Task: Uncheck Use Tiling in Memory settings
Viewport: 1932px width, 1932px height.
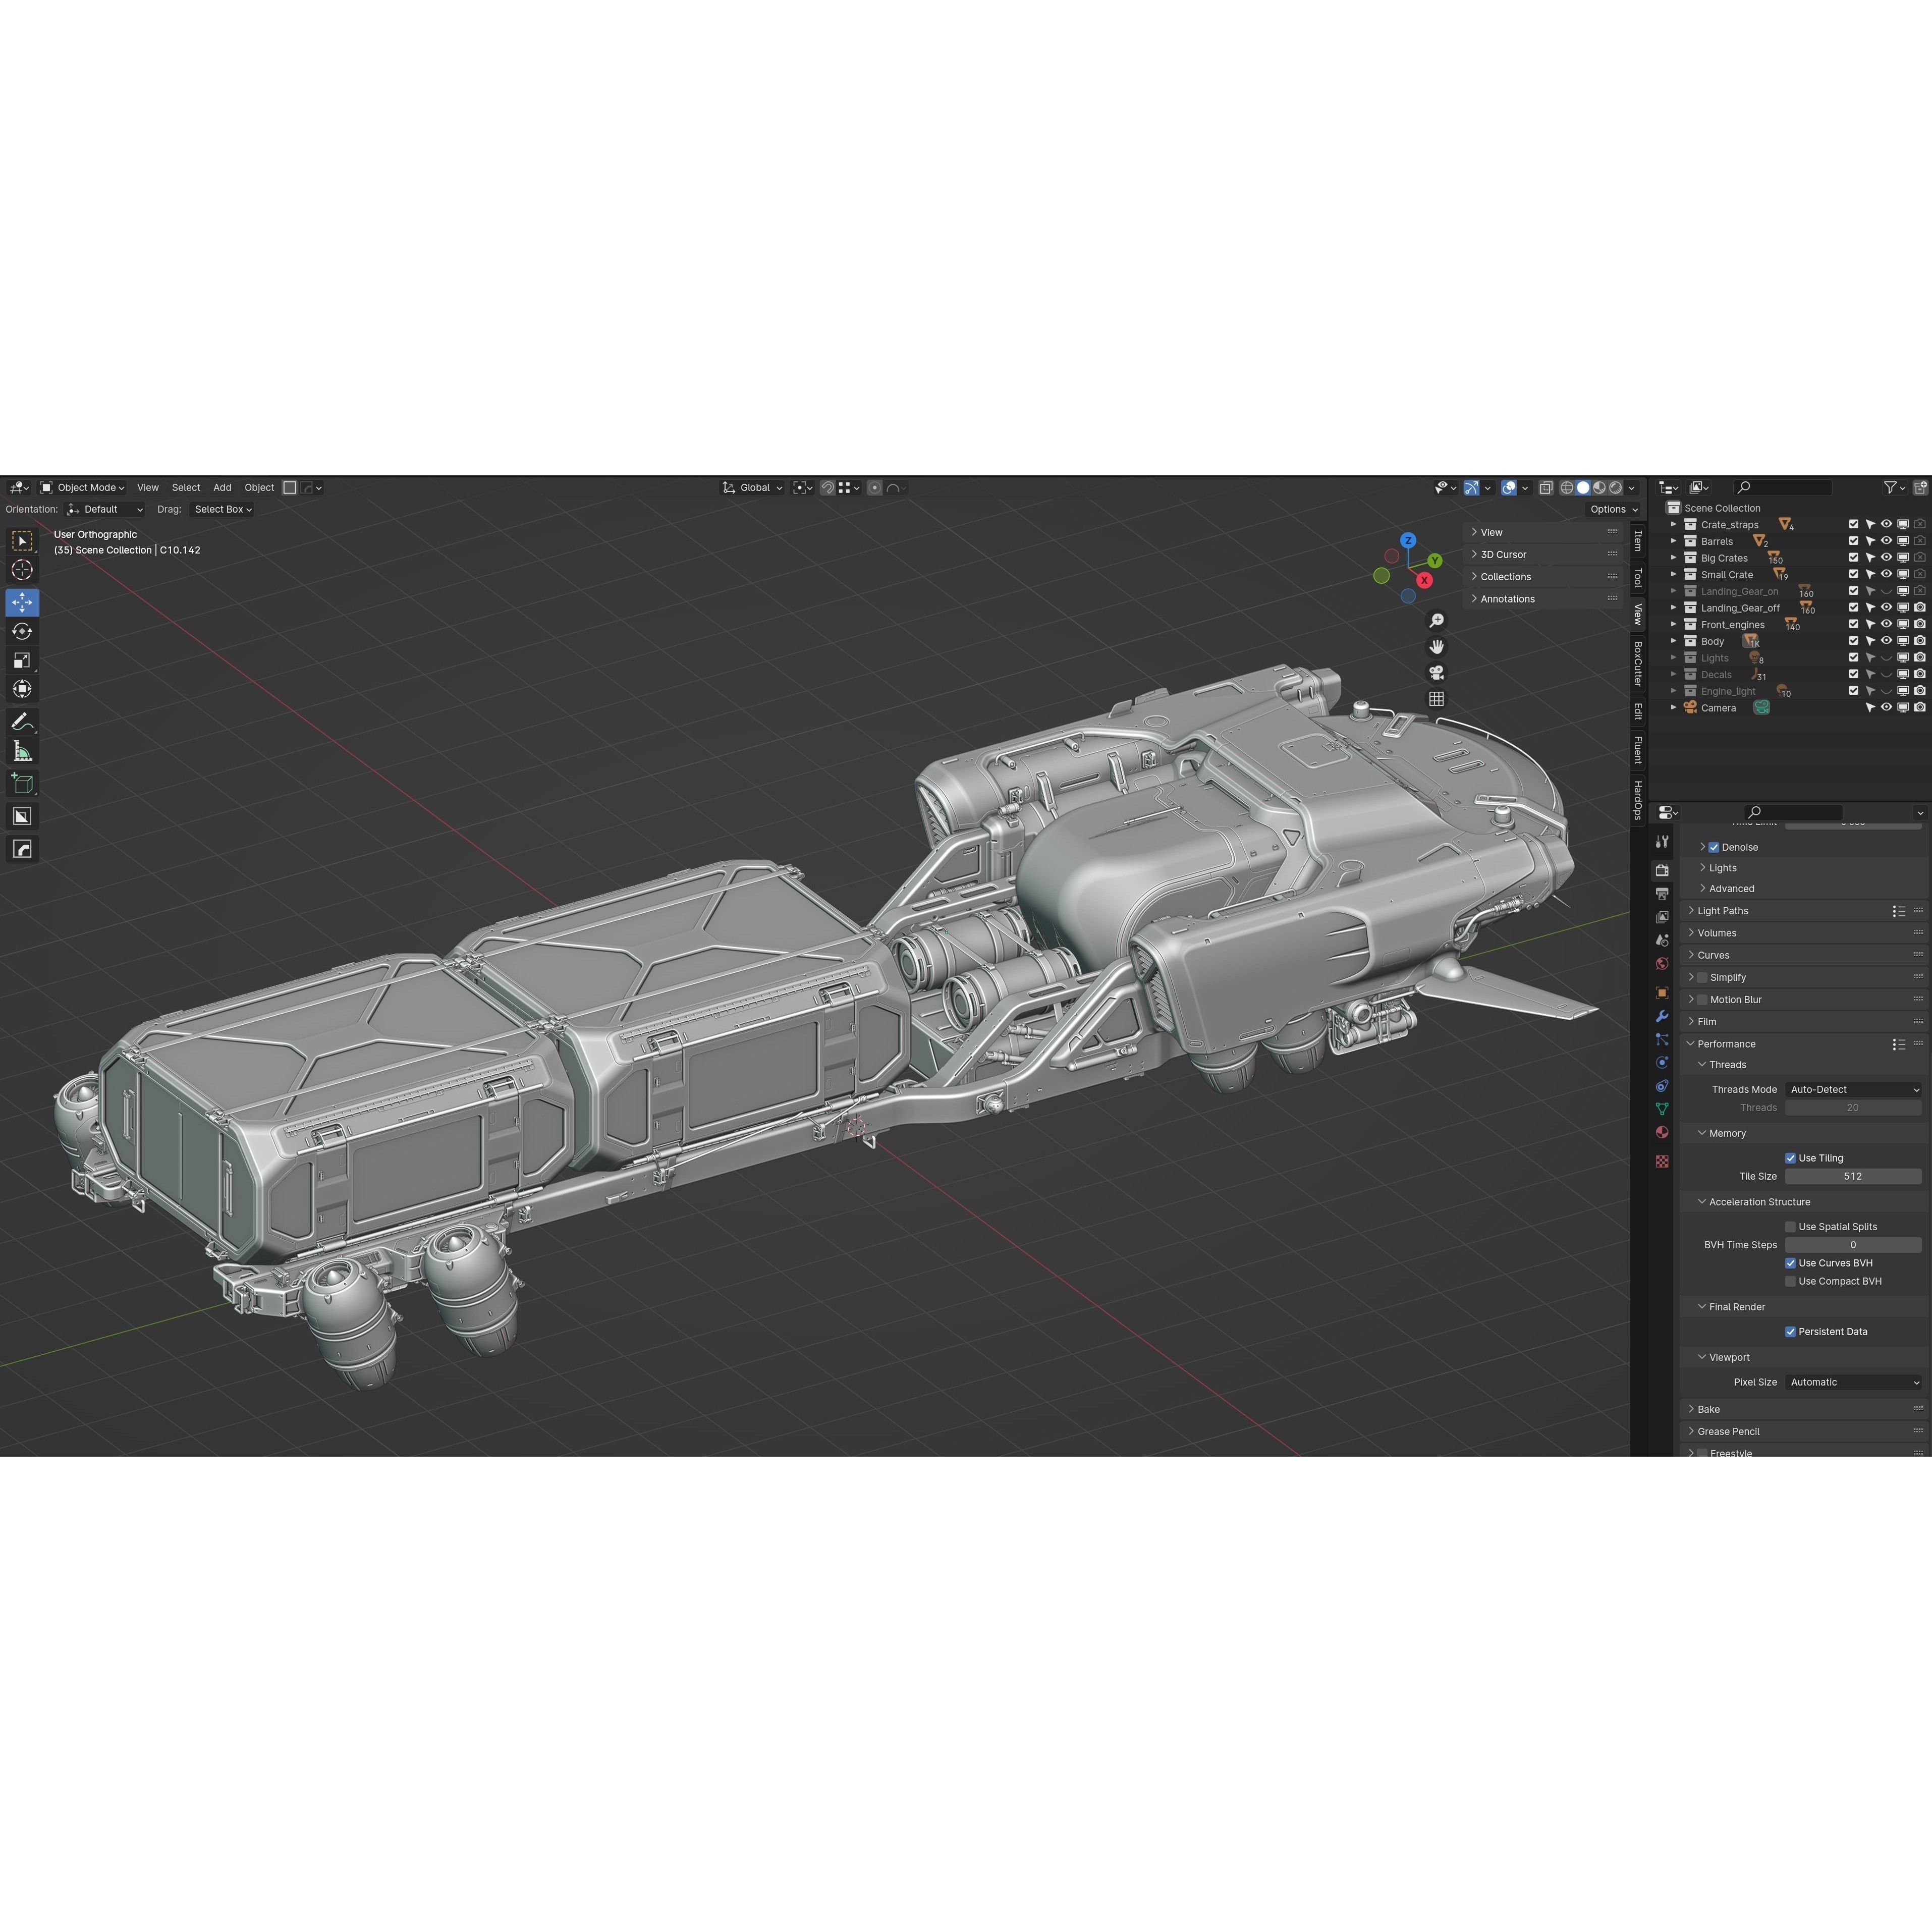Action: (1791, 1157)
